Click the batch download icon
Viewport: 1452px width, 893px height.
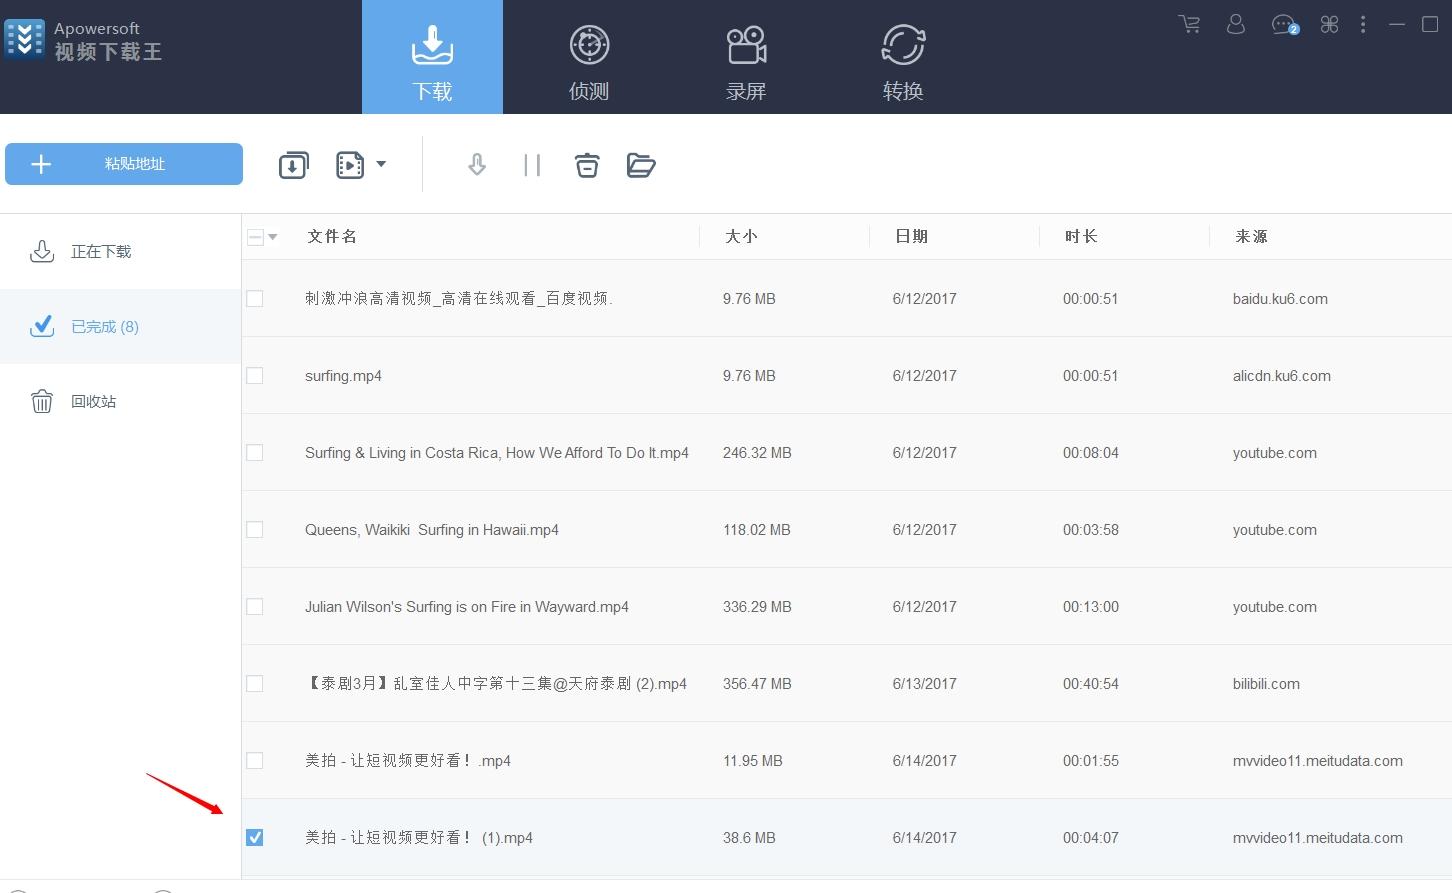[293, 165]
